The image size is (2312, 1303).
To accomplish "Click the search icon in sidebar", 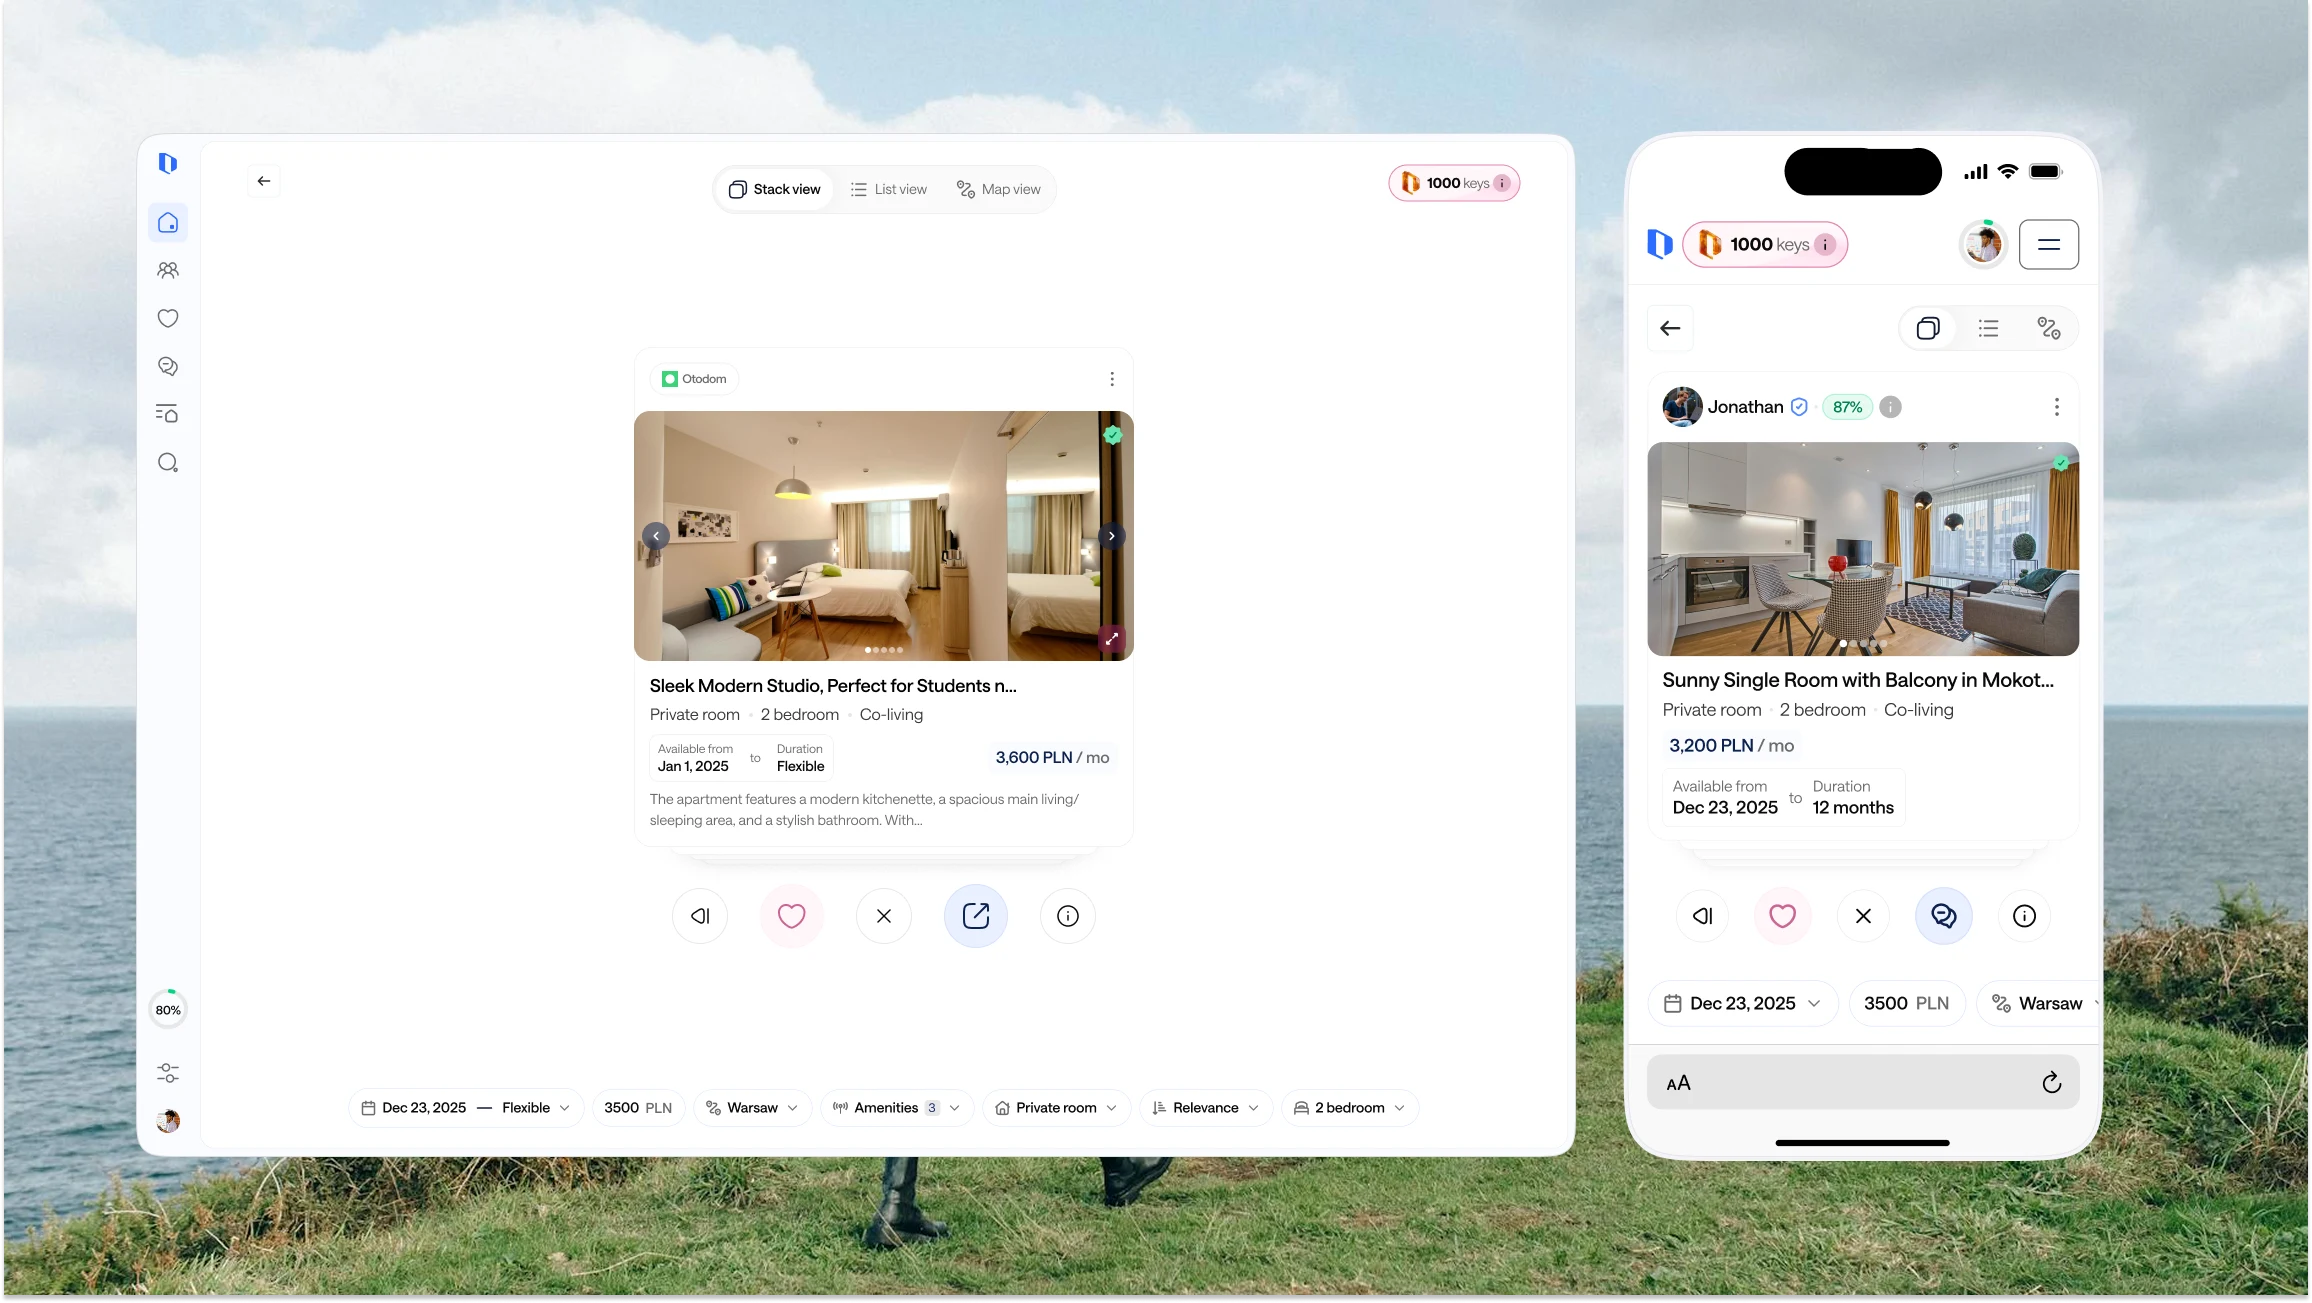I will (168, 462).
